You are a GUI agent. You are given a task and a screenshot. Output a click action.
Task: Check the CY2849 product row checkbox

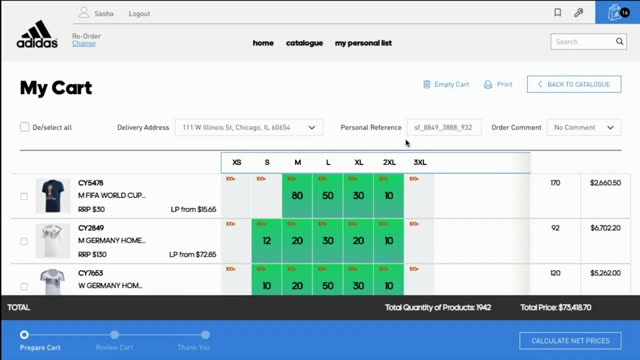(x=24, y=241)
